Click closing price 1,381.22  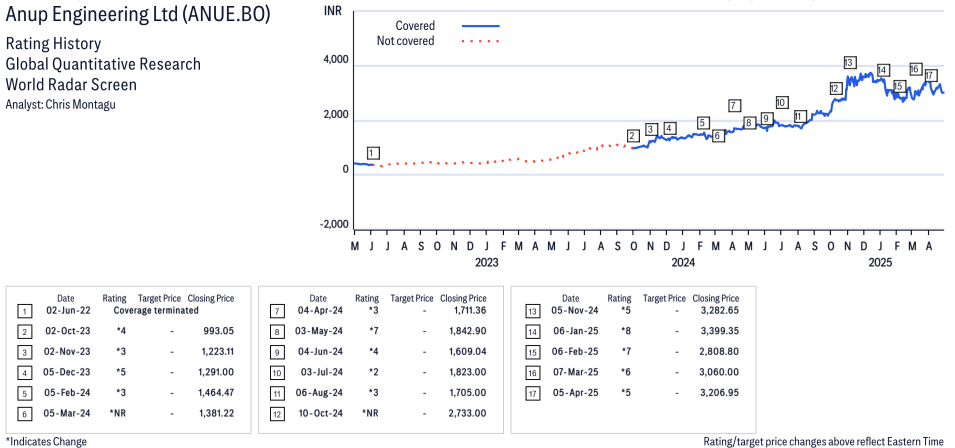[217, 414]
